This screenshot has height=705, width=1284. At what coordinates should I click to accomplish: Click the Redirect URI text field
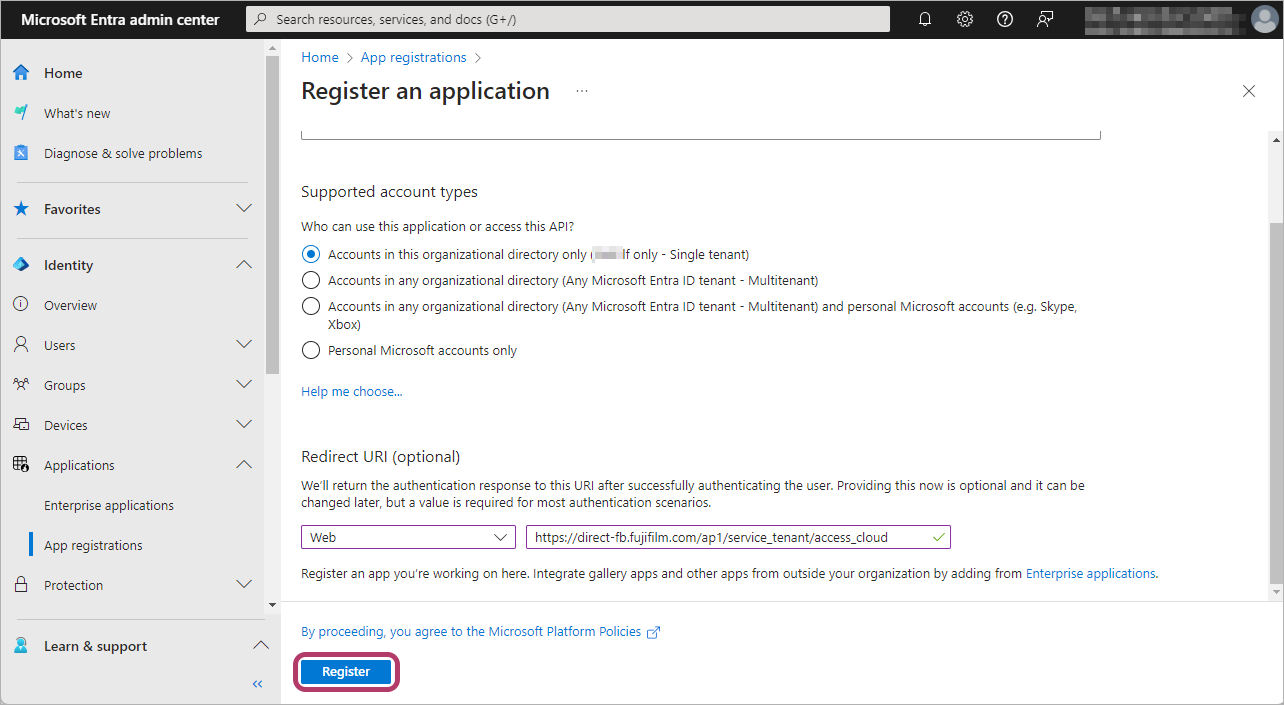pyautogui.click(x=728, y=537)
